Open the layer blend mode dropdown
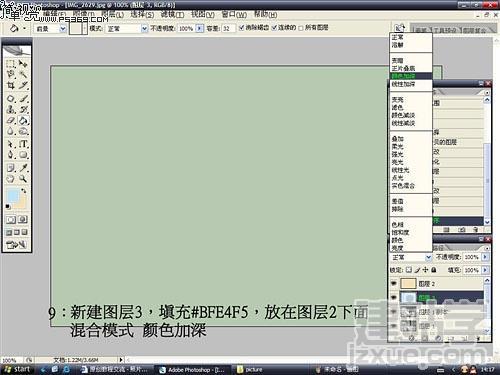Image resolution: width=500 pixels, height=375 pixels. 411,257
